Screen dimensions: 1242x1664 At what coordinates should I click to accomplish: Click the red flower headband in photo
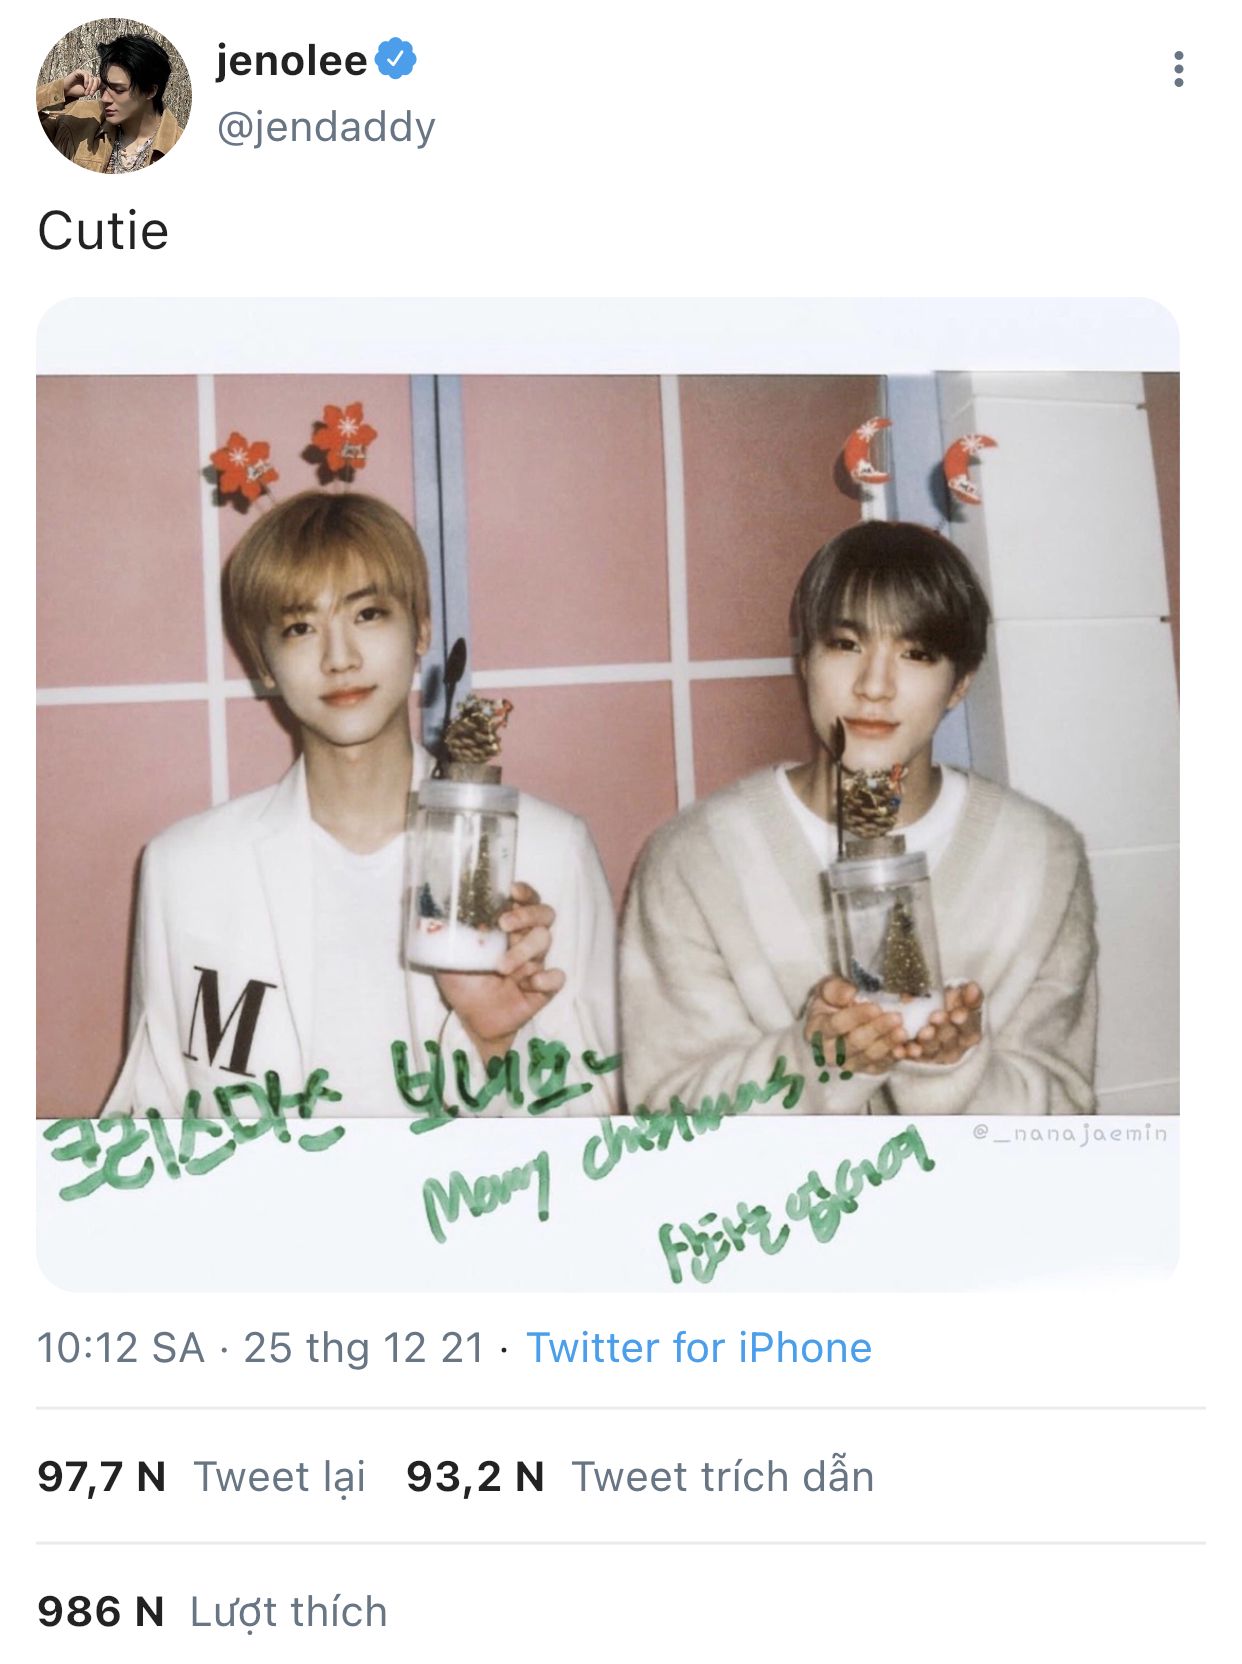click(x=292, y=455)
